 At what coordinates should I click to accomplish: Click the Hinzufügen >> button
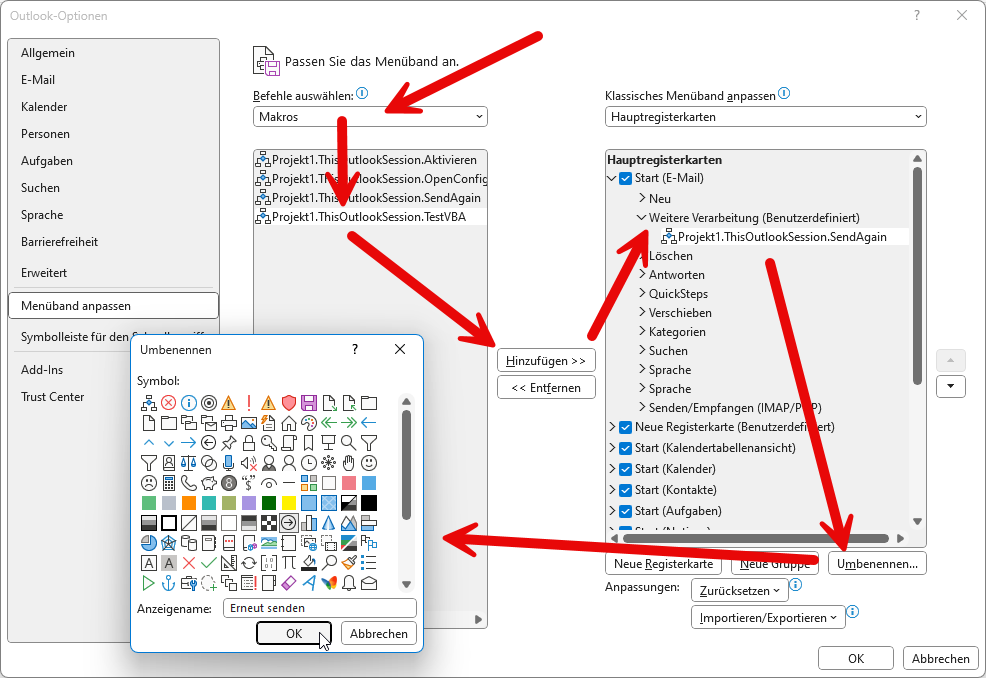[x=546, y=360]
